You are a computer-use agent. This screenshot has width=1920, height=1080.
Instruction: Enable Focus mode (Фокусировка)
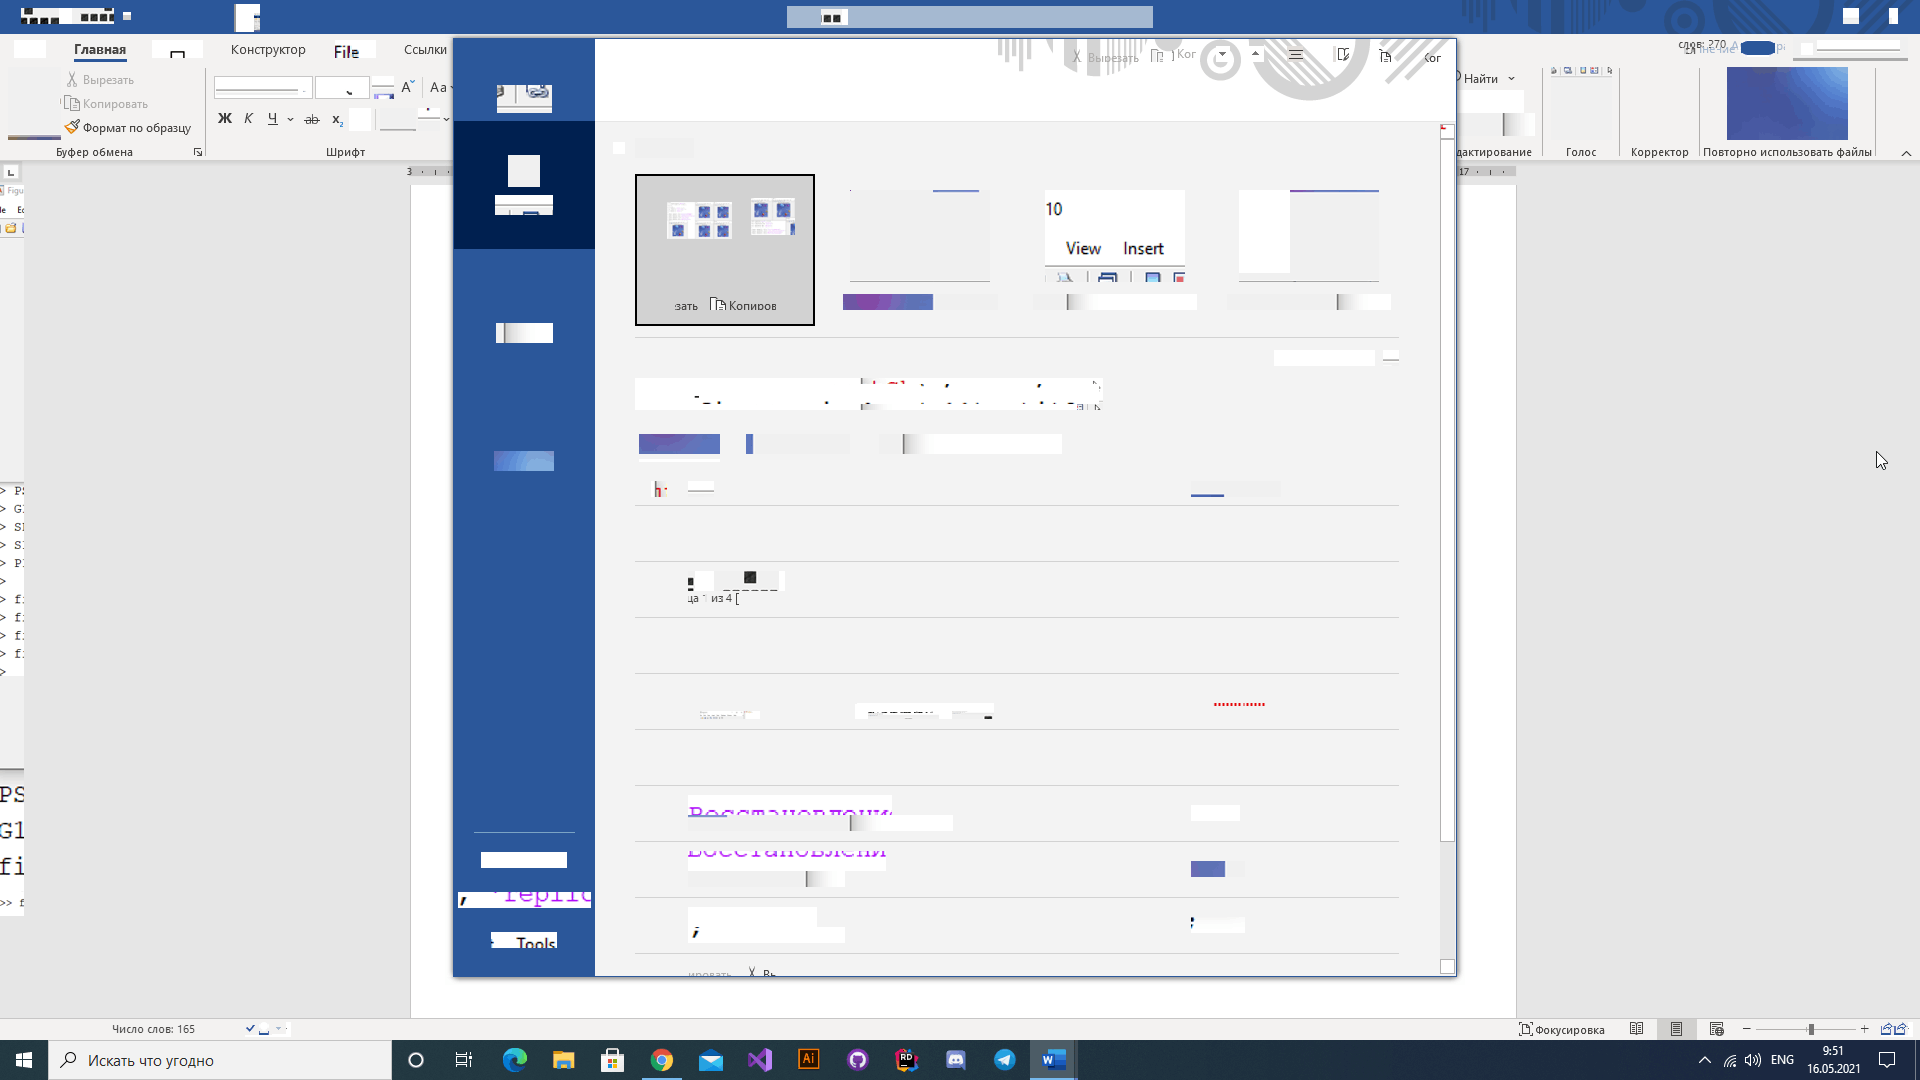(1561, 1029)
